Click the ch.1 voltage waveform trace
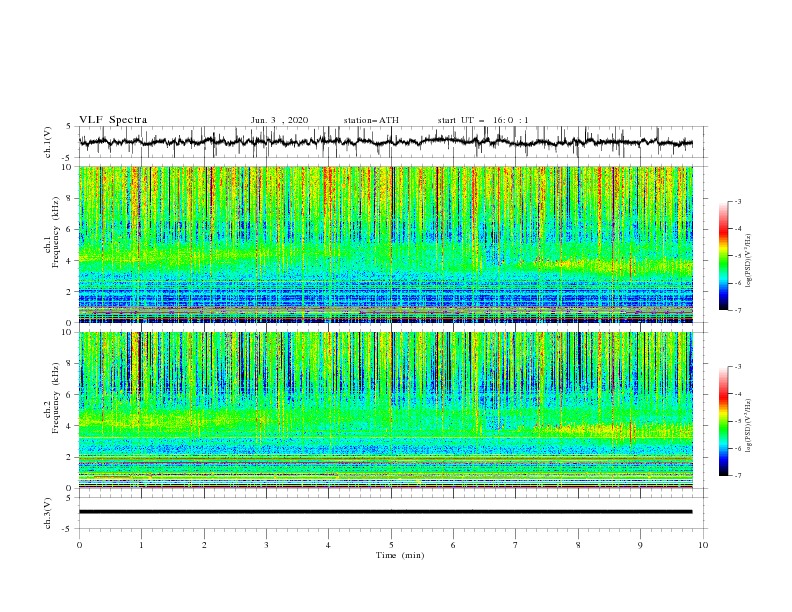The image size is (792, 612). pyautogui.click(x=385, y=141)
